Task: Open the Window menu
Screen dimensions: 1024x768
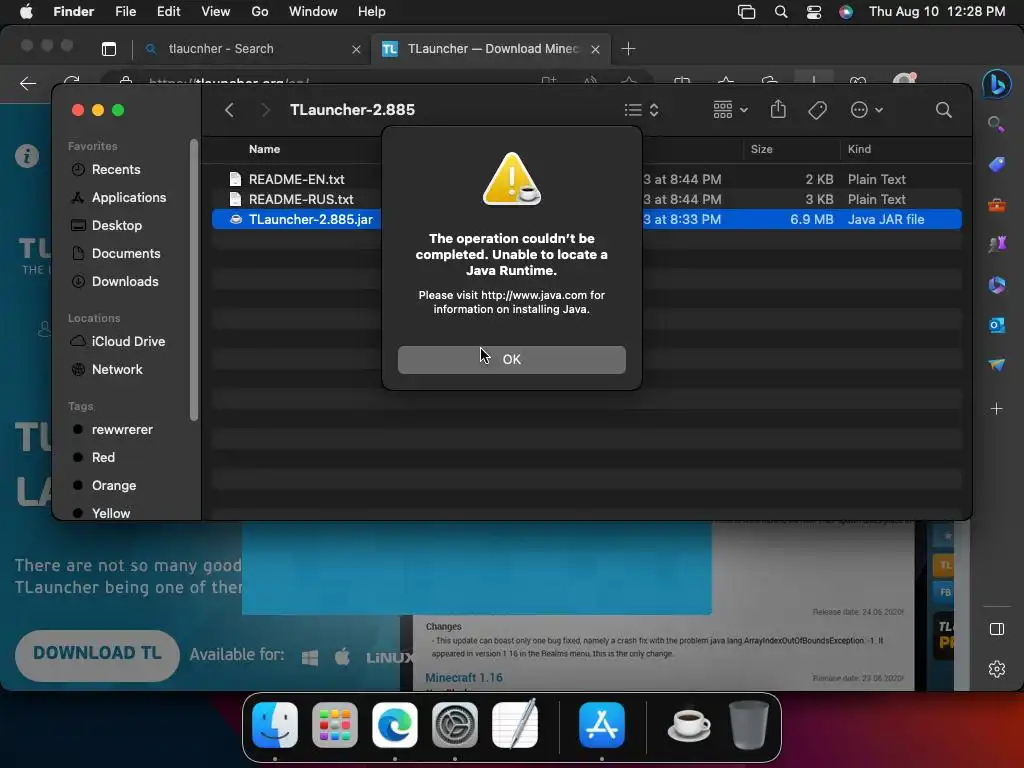Action: click(313, 12)
